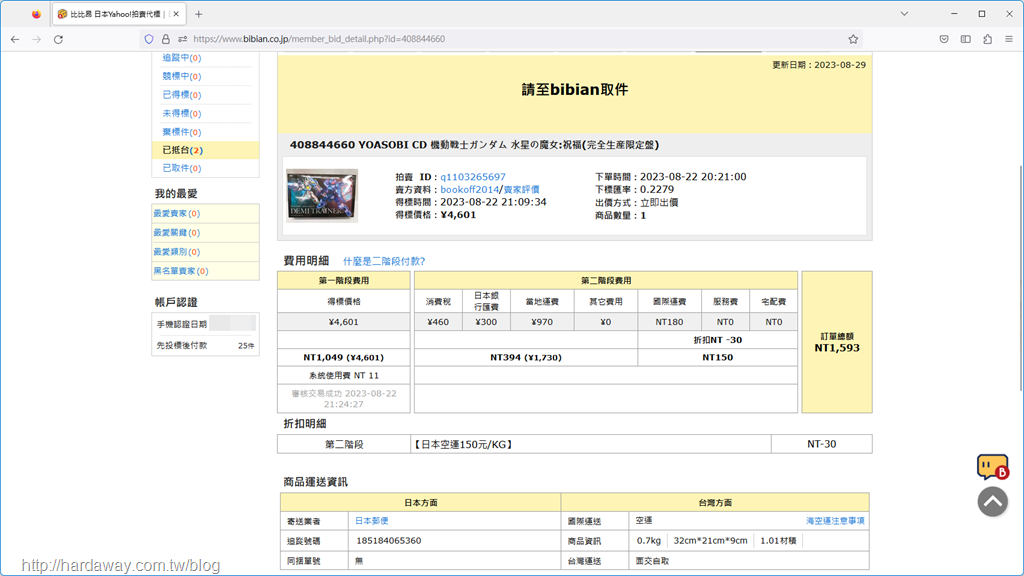Click the NT394 (¥1,730) subtotal
Viewport: 1024px width, 576px height.
(526, 358)
